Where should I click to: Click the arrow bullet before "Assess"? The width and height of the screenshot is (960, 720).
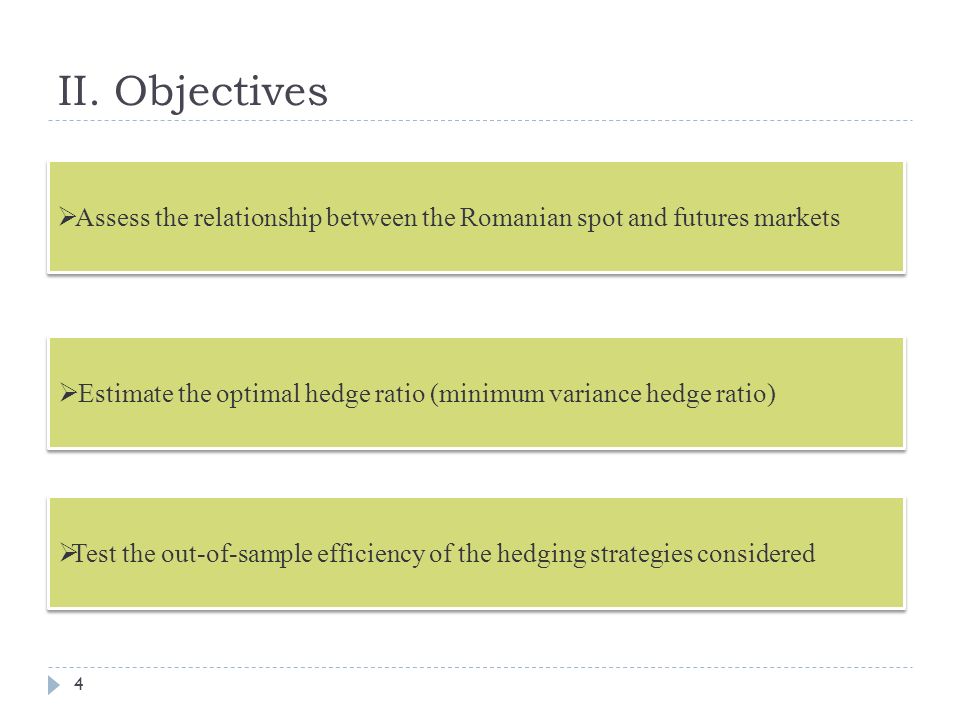coord(67,217)
